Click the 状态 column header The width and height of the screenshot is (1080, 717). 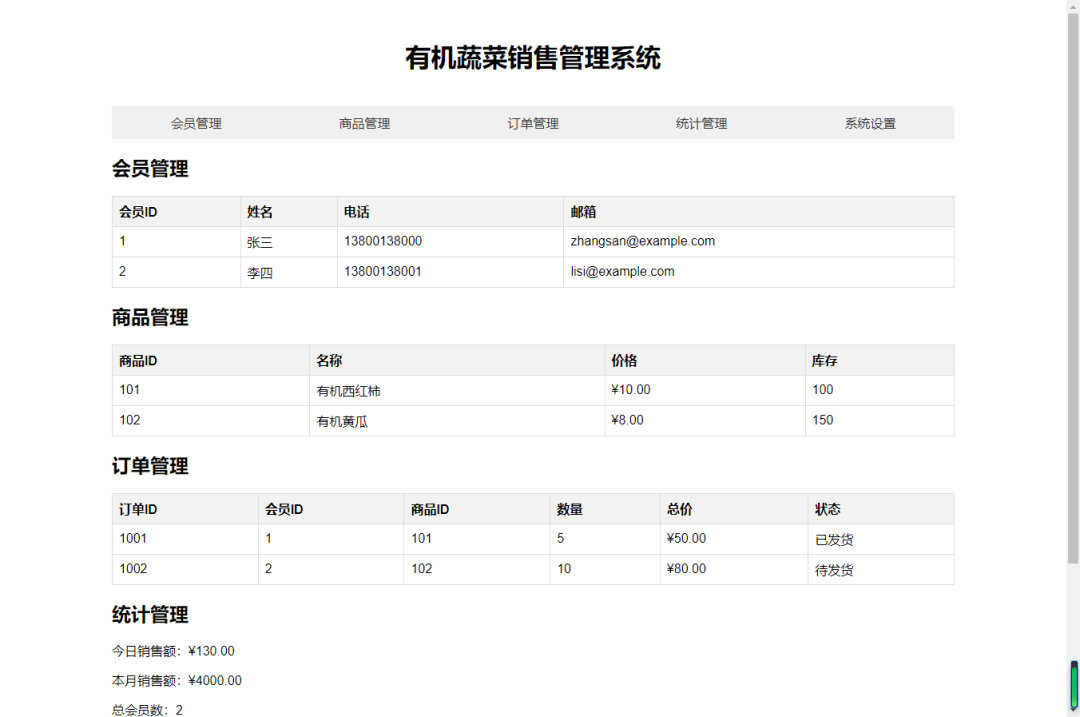pyautogui.click(x=828, y=508)
